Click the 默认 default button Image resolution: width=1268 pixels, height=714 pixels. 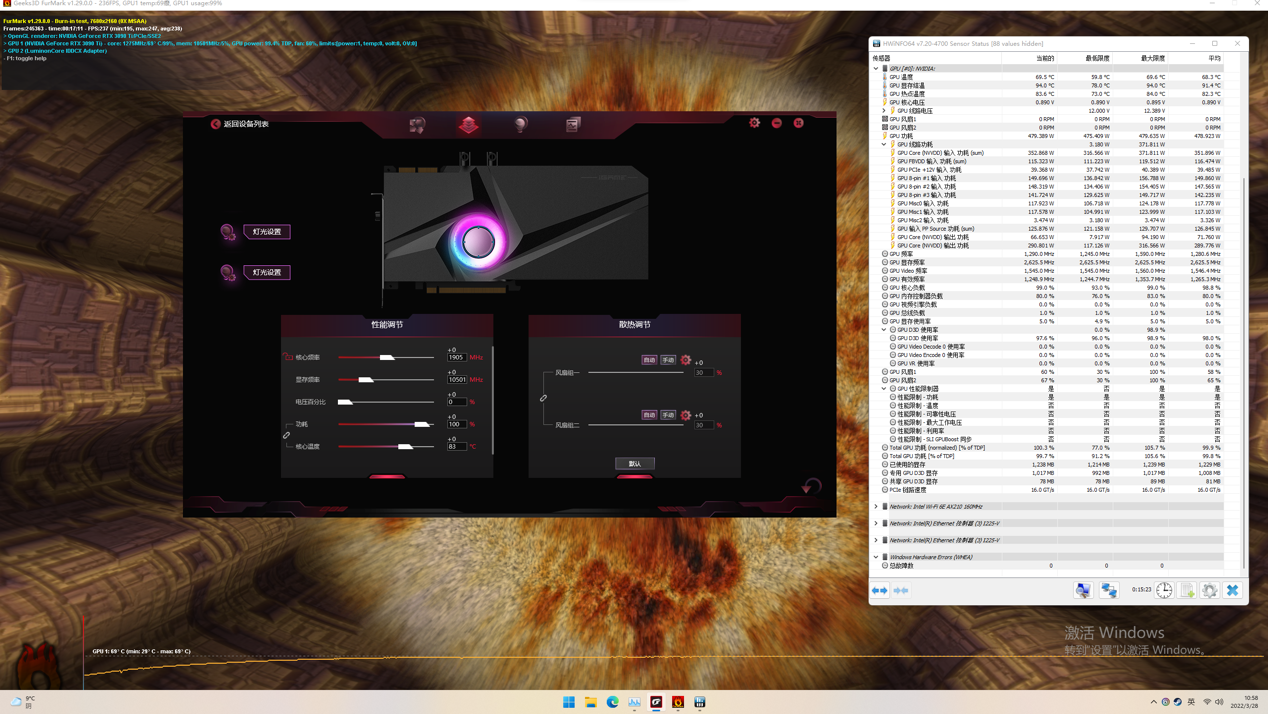[x=634, y=464]
